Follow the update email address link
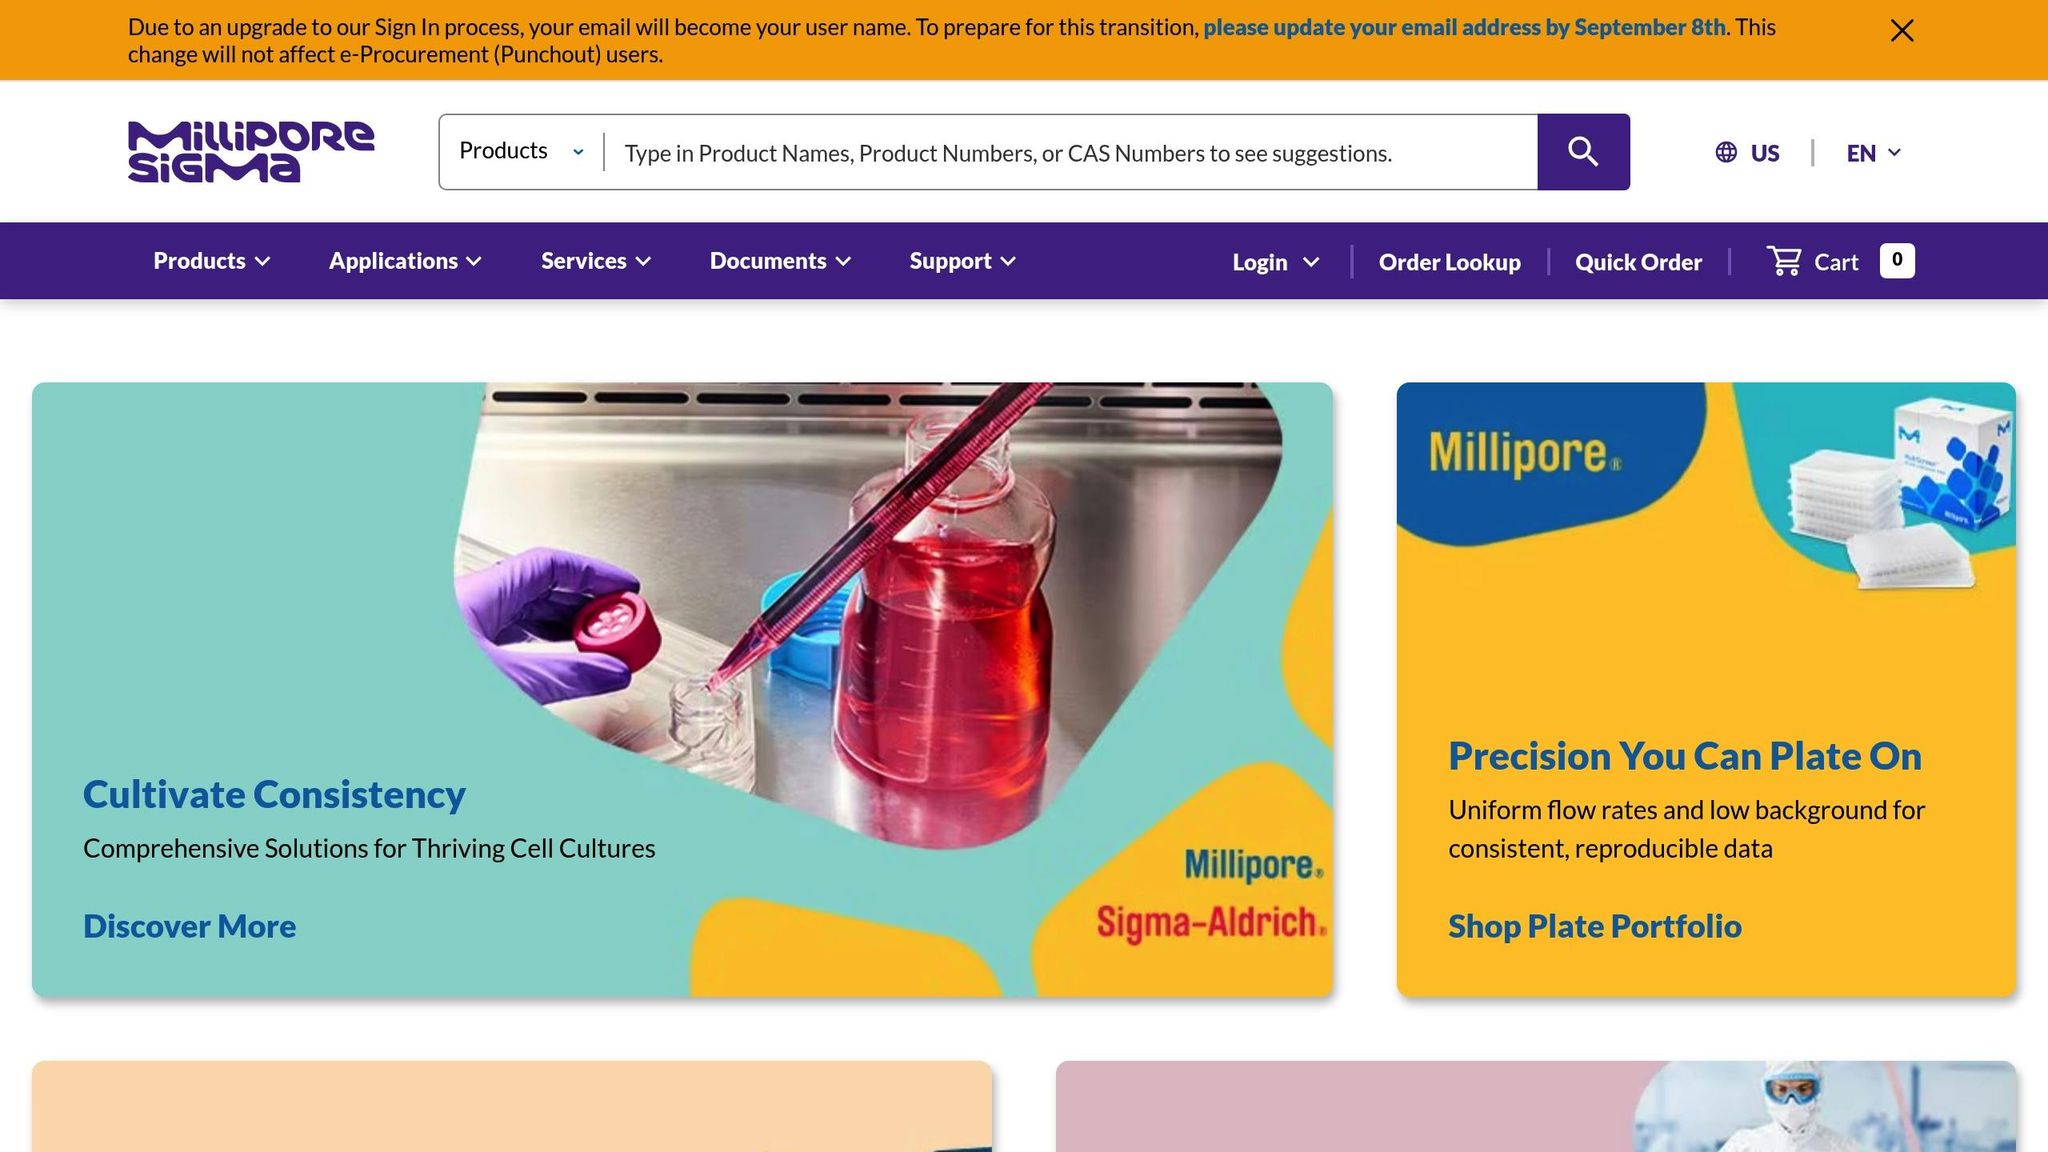This screenshot has width=2048, height=1152. [x=1464, y=27]
